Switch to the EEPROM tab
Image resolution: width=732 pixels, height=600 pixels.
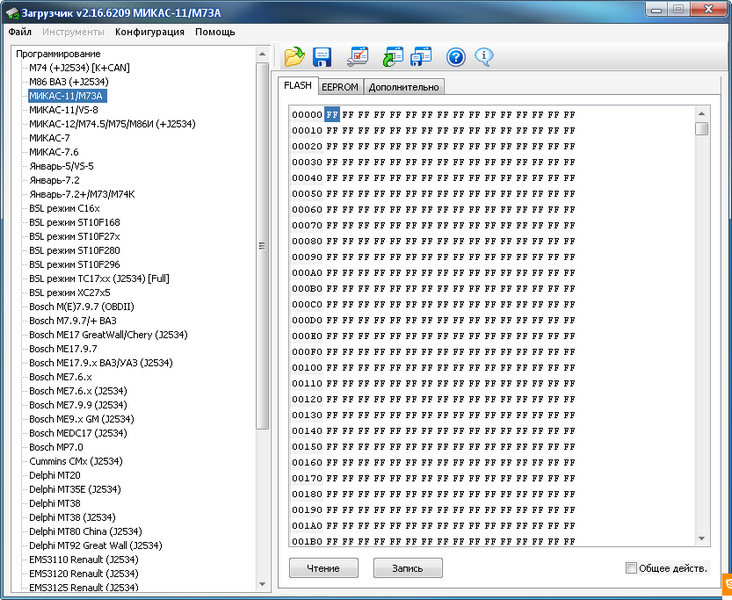(341, 87)
